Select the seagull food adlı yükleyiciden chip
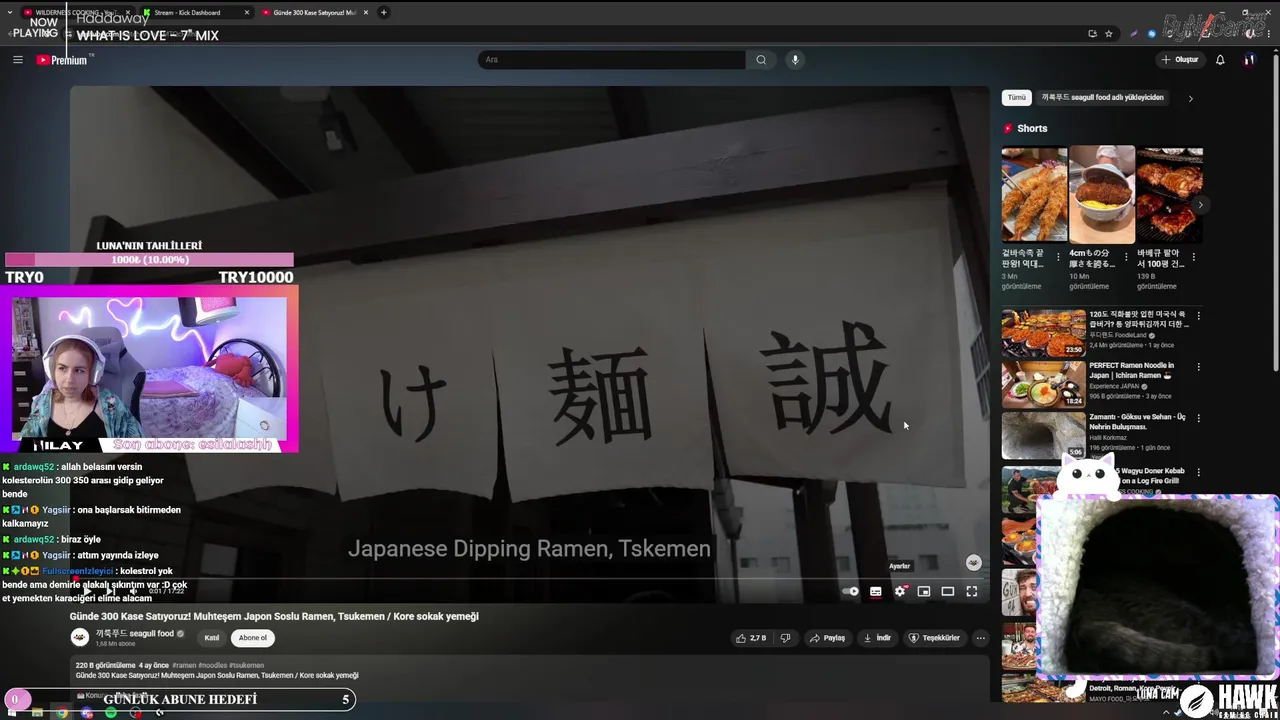Image resolution: width=1280 pixels, height=720 pixels. pos(1102,98)
